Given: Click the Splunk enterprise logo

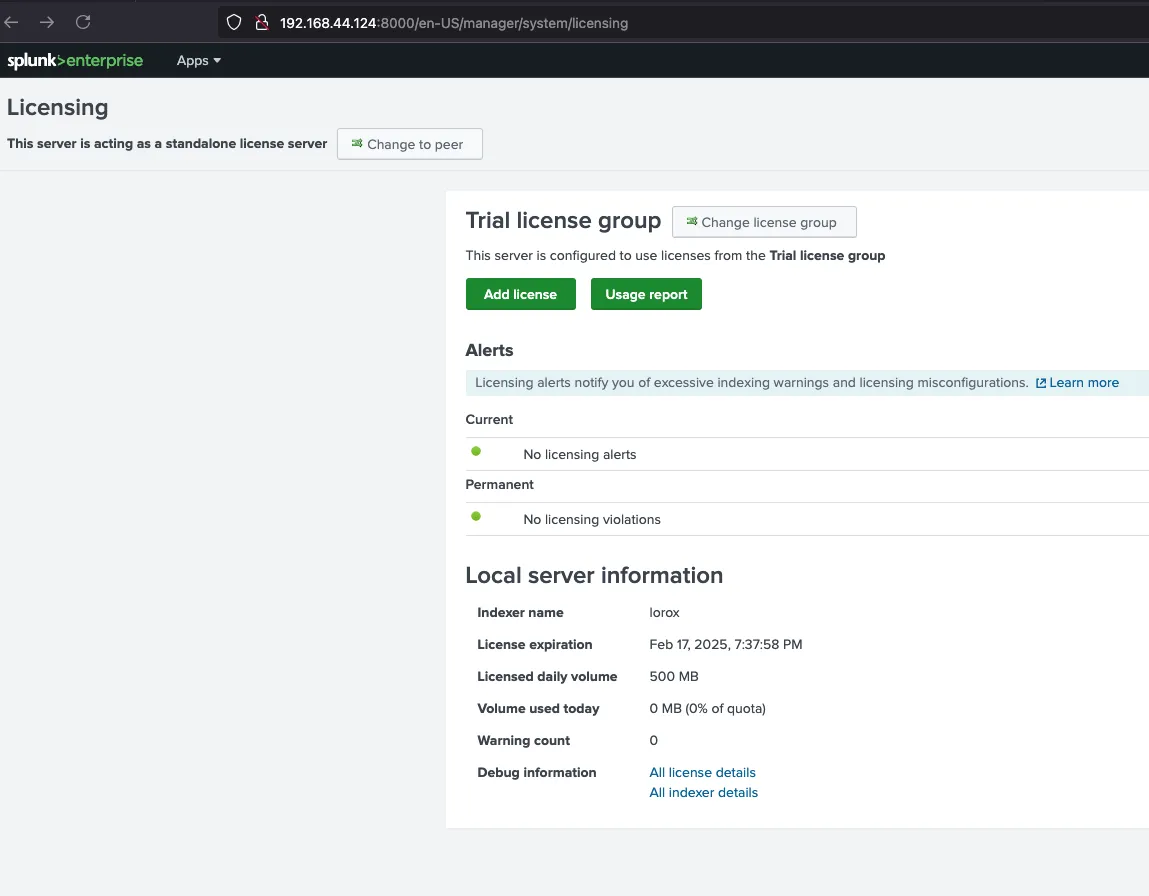Looking at the screenshot, I should (x=75, y=61).
